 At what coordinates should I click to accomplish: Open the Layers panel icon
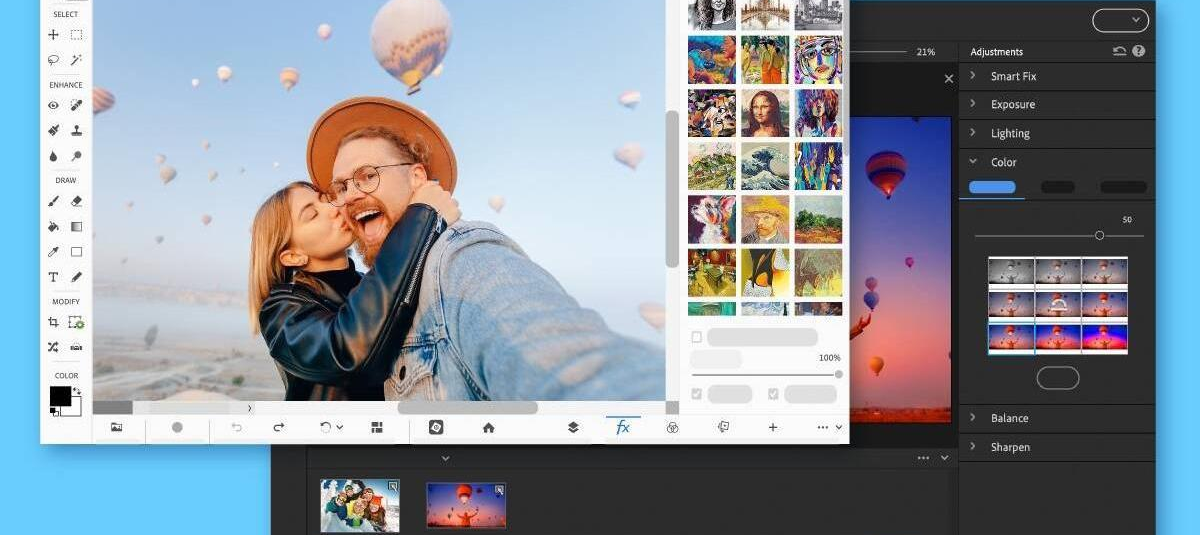(573, 427)
